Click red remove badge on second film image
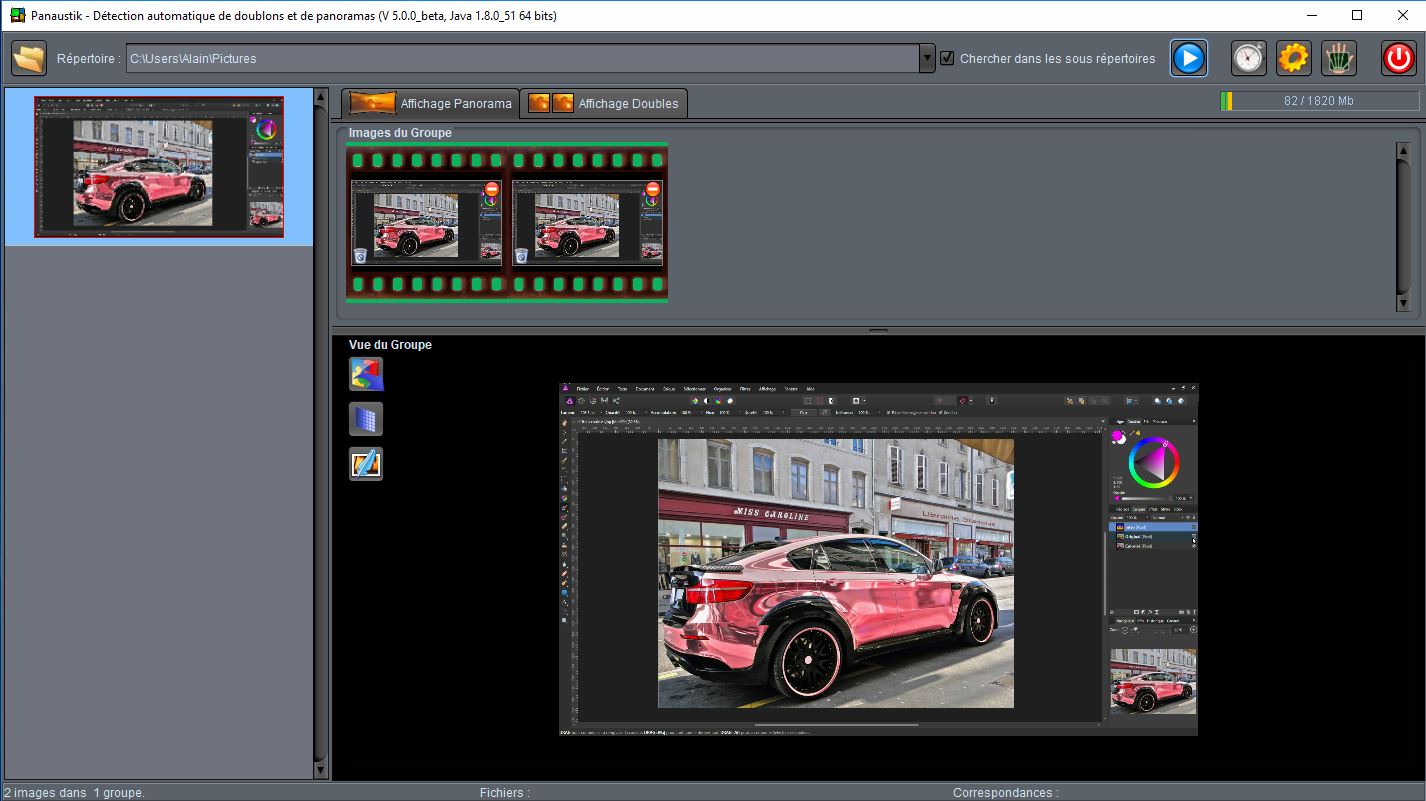 point(653,190)
